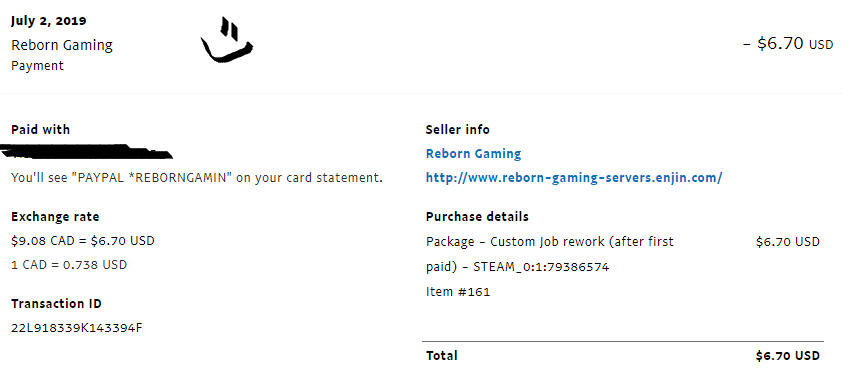
Task: Open the Reborn Gaming seller link
Action: click(x=473, y=154)
